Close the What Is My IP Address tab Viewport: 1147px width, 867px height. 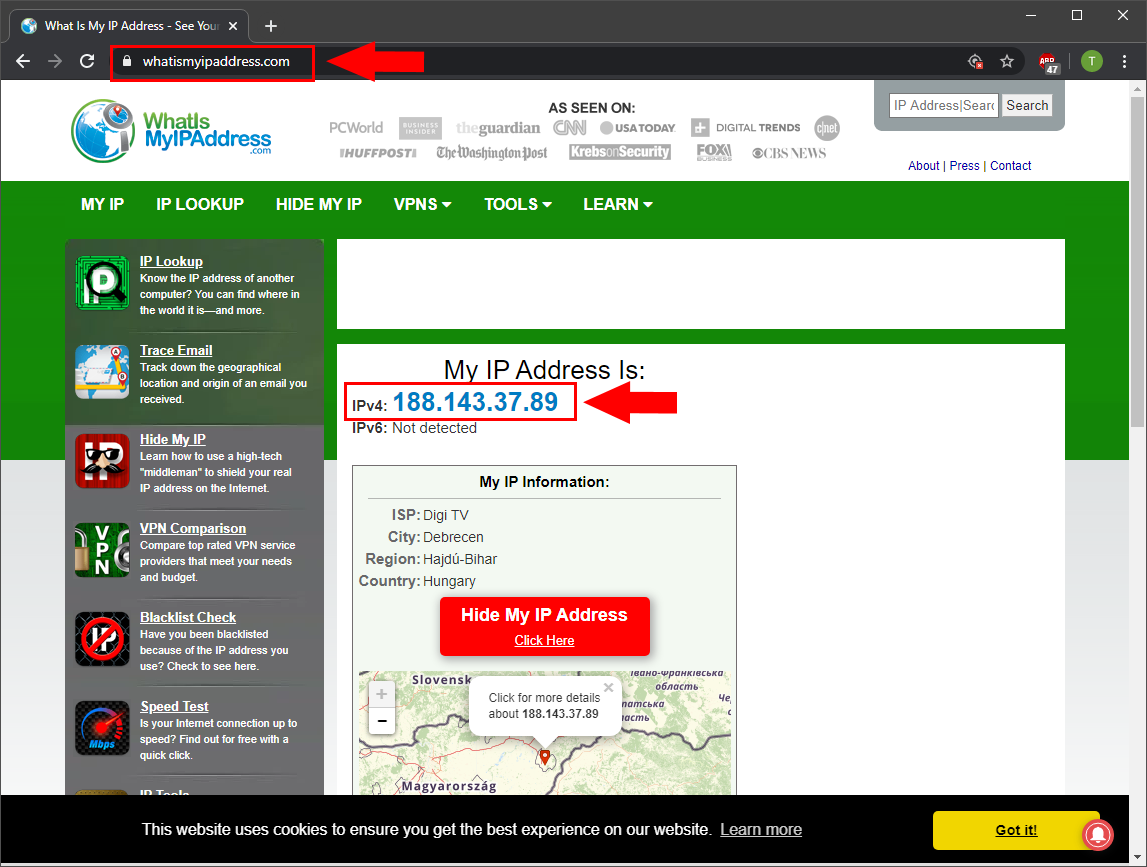pyautogui.click(x=233, y=26)
